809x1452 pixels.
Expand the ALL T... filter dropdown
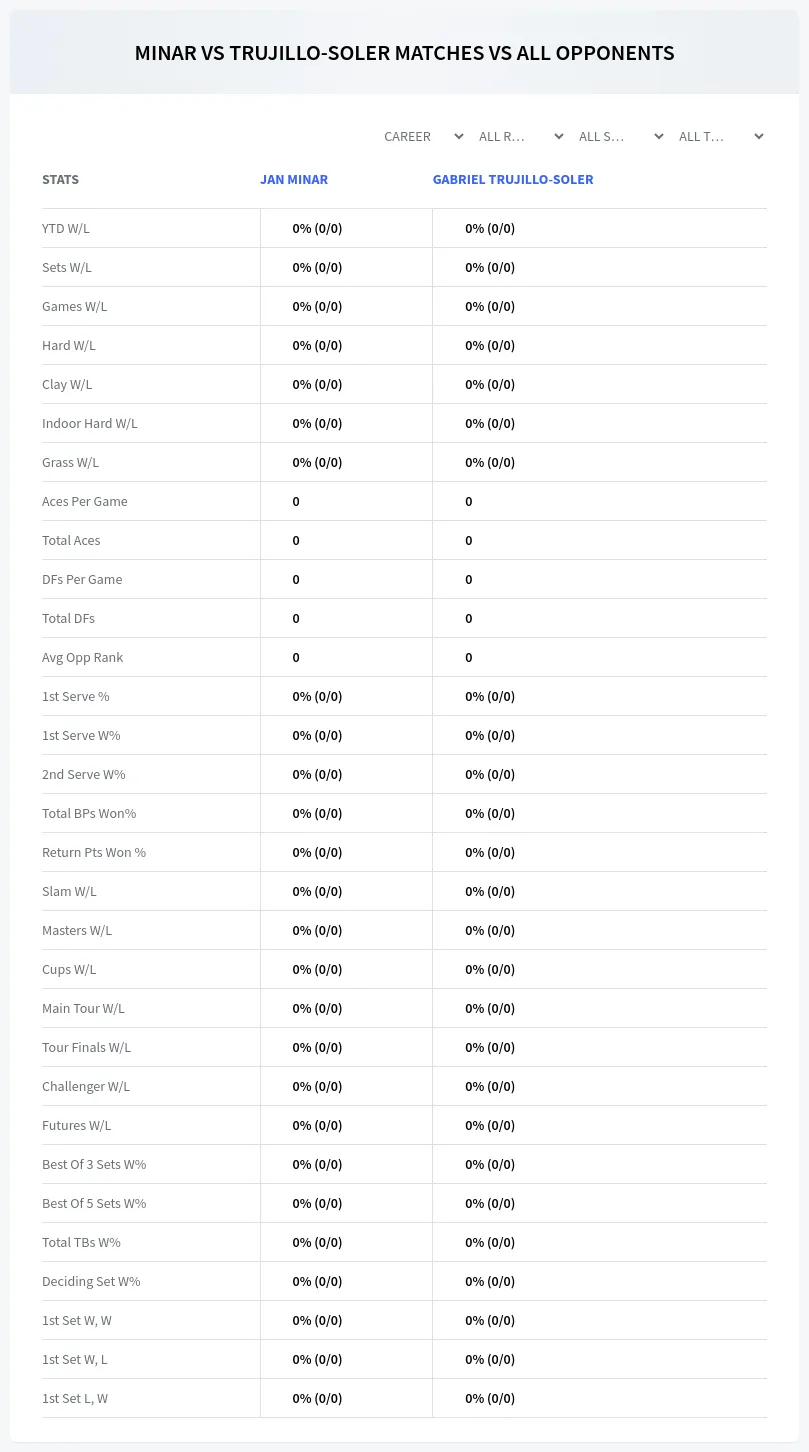[x=720, y=136]
